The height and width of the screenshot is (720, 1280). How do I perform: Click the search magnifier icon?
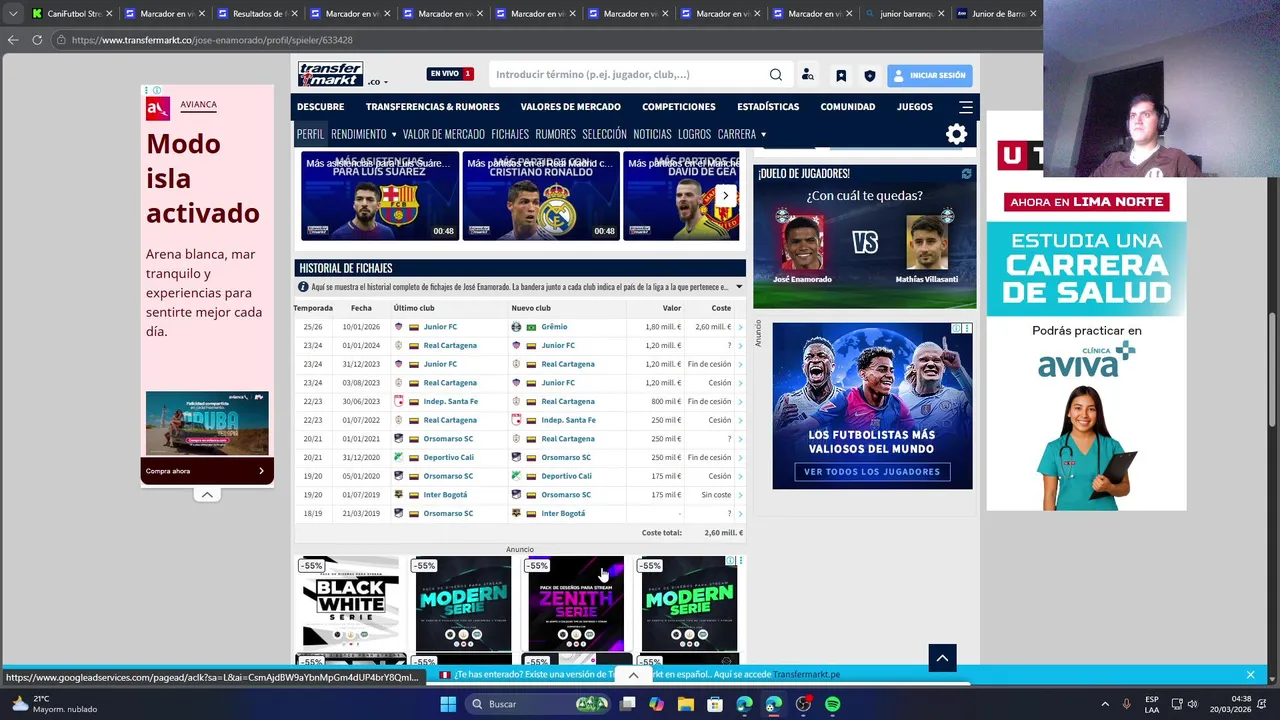pyautogui.click(x=776, y=75)
